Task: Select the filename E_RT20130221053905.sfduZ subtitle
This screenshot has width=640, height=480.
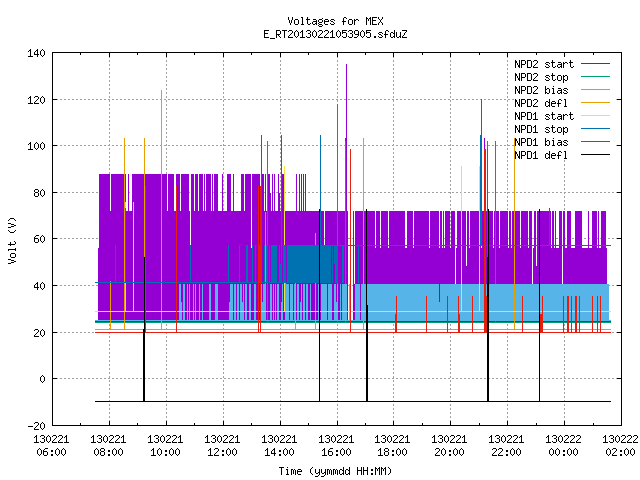Action: click(x=335, y=34)
